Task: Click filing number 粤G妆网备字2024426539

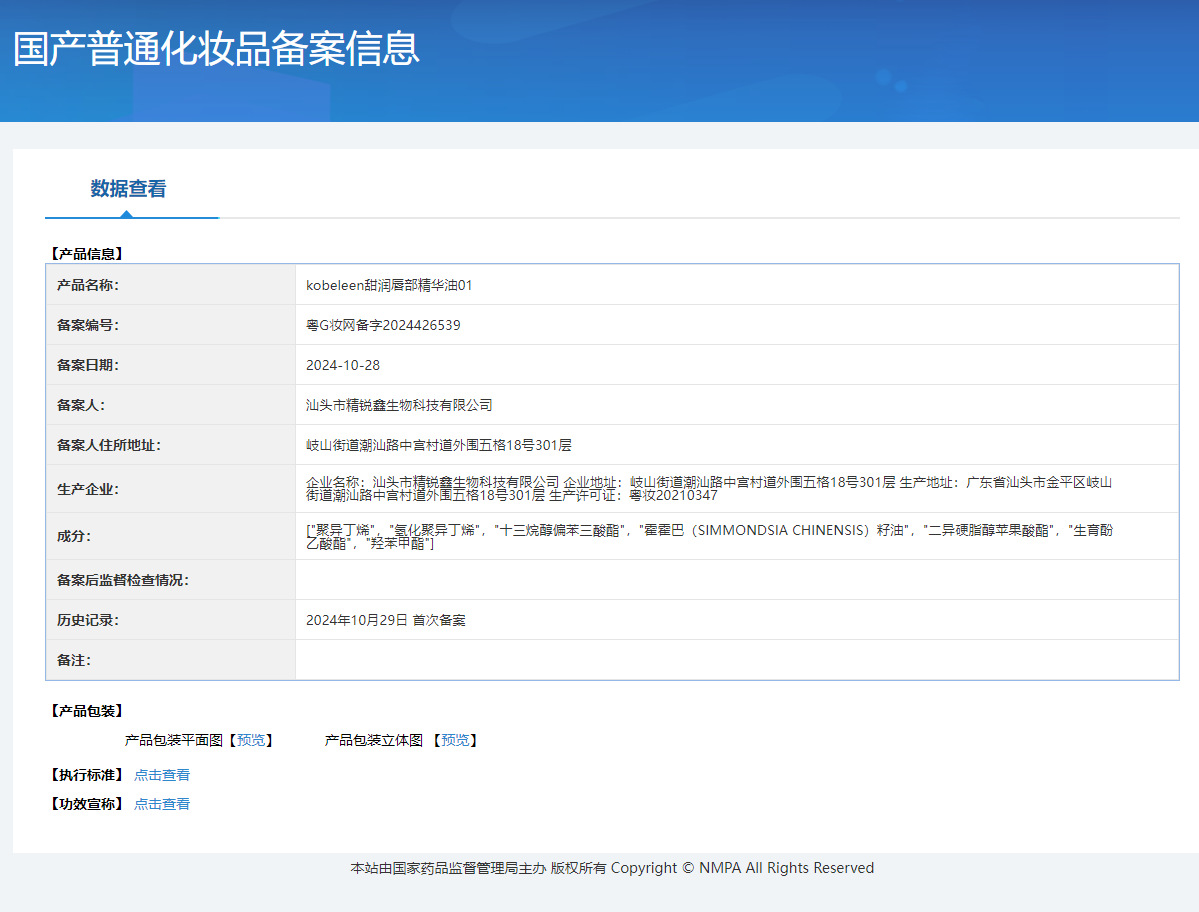Action: (x=383, y=325)
